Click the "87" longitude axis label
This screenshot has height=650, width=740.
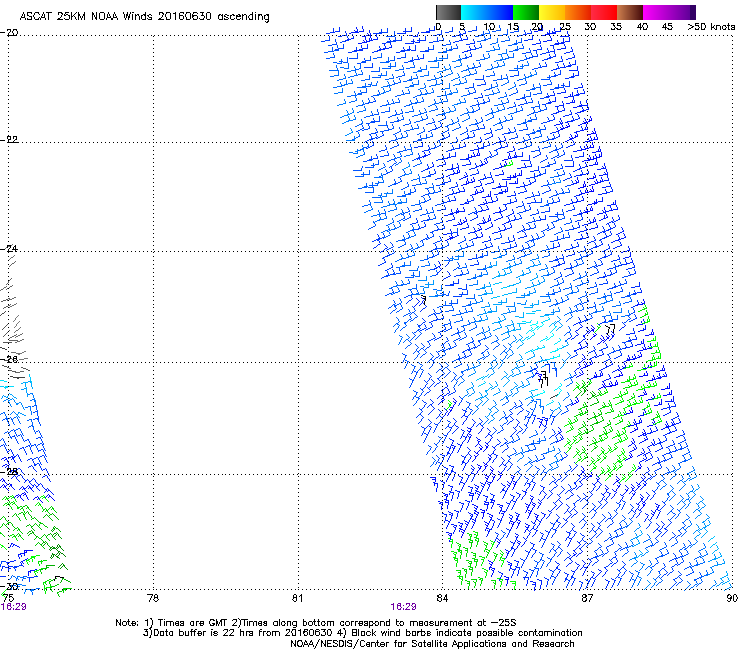click(x=587, y=599)
